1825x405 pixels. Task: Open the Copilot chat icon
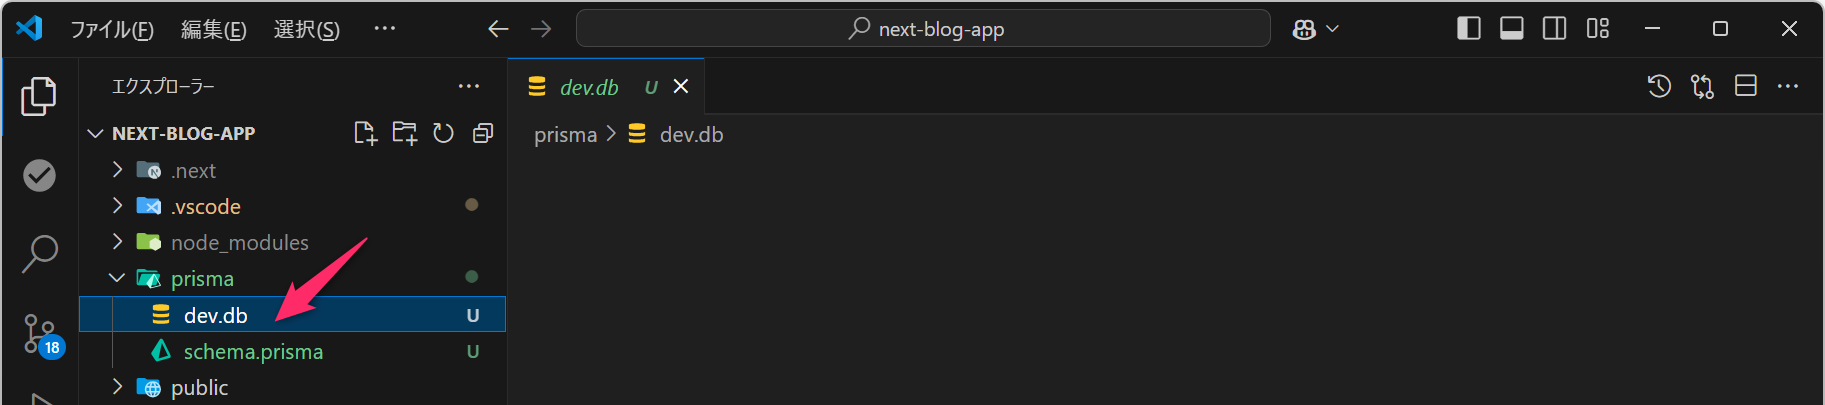pos(1304,29)
